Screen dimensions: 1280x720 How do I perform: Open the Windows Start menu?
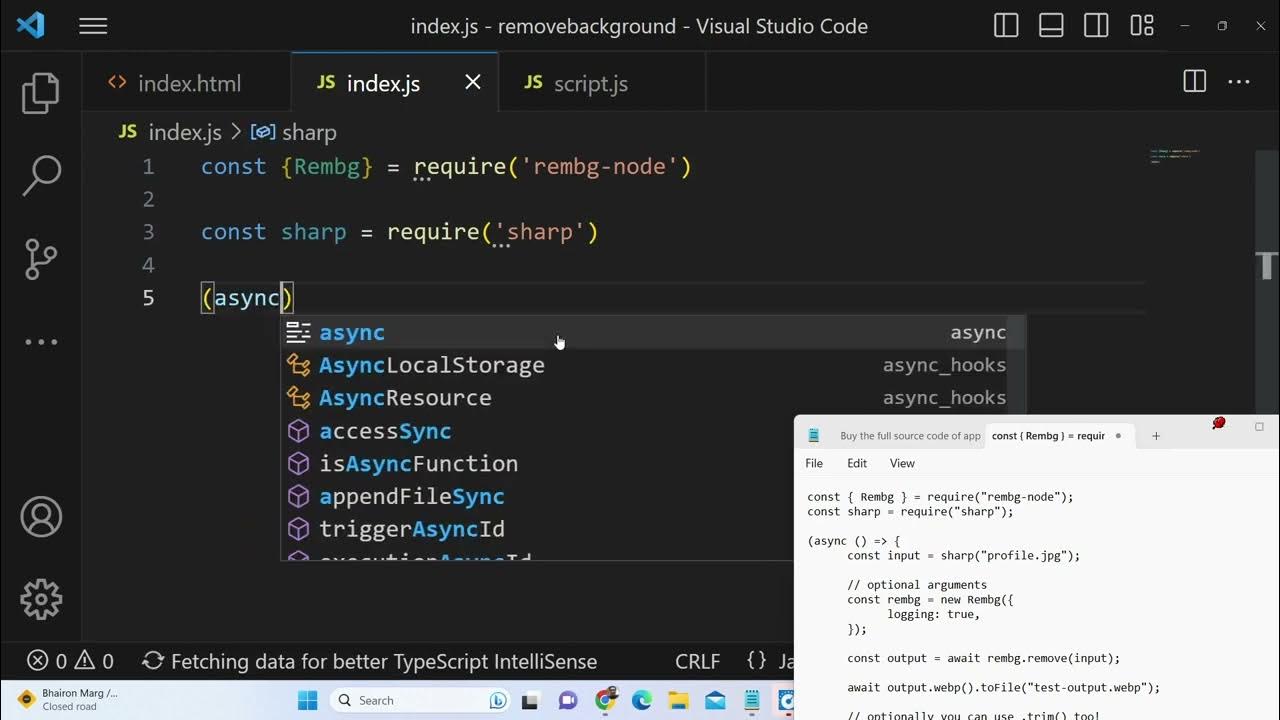(x=307, y=700)
